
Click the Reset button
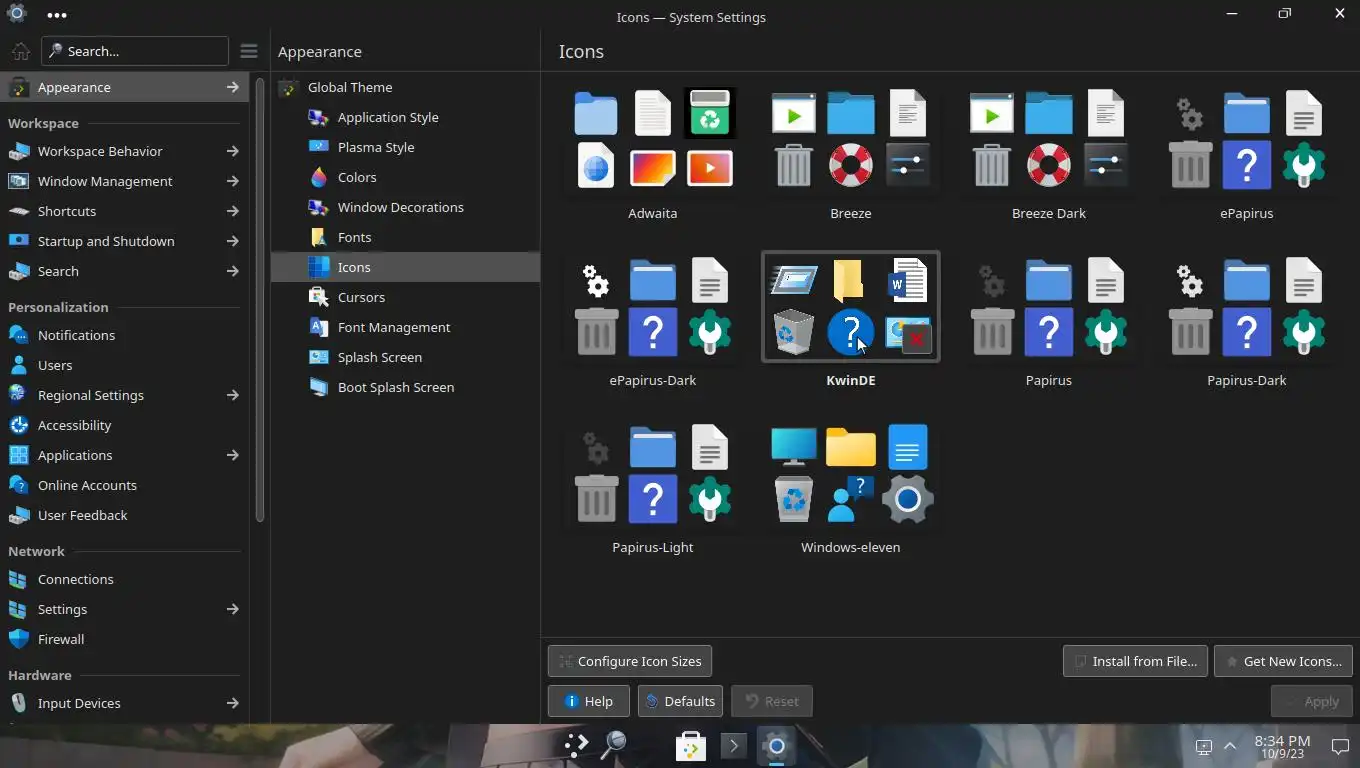point(772,701)
